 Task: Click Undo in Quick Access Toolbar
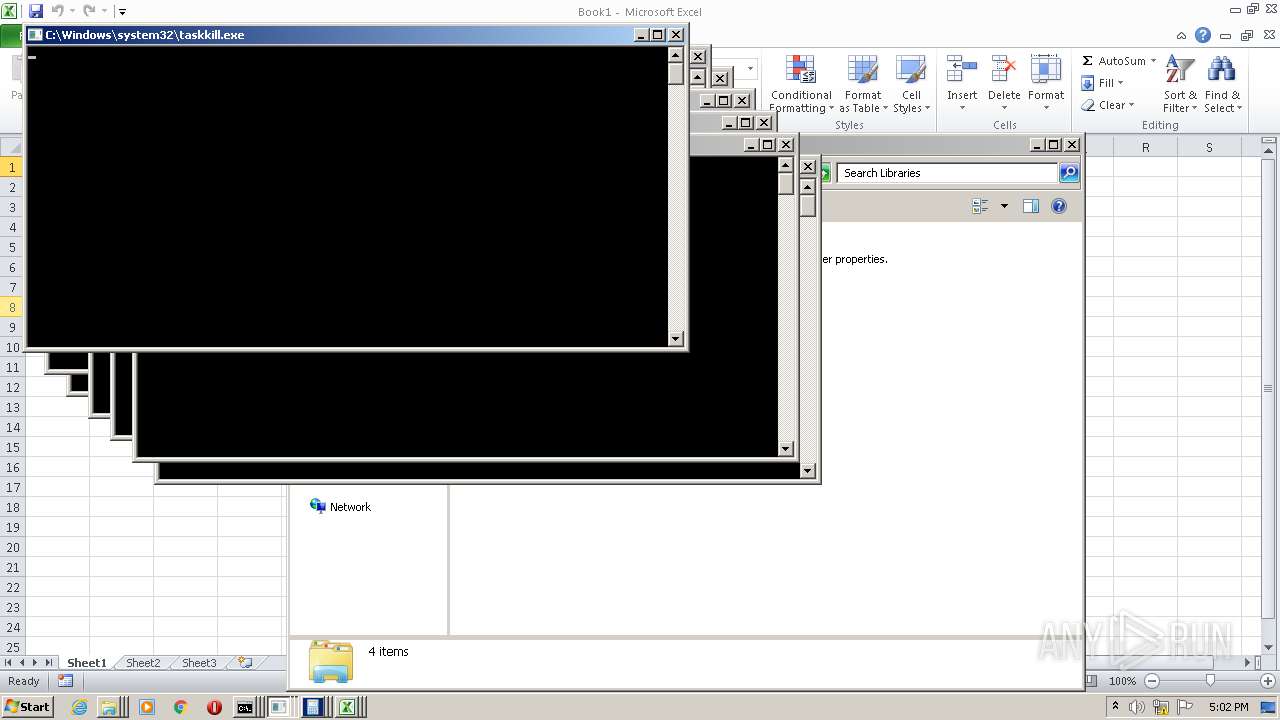point(58,11)
